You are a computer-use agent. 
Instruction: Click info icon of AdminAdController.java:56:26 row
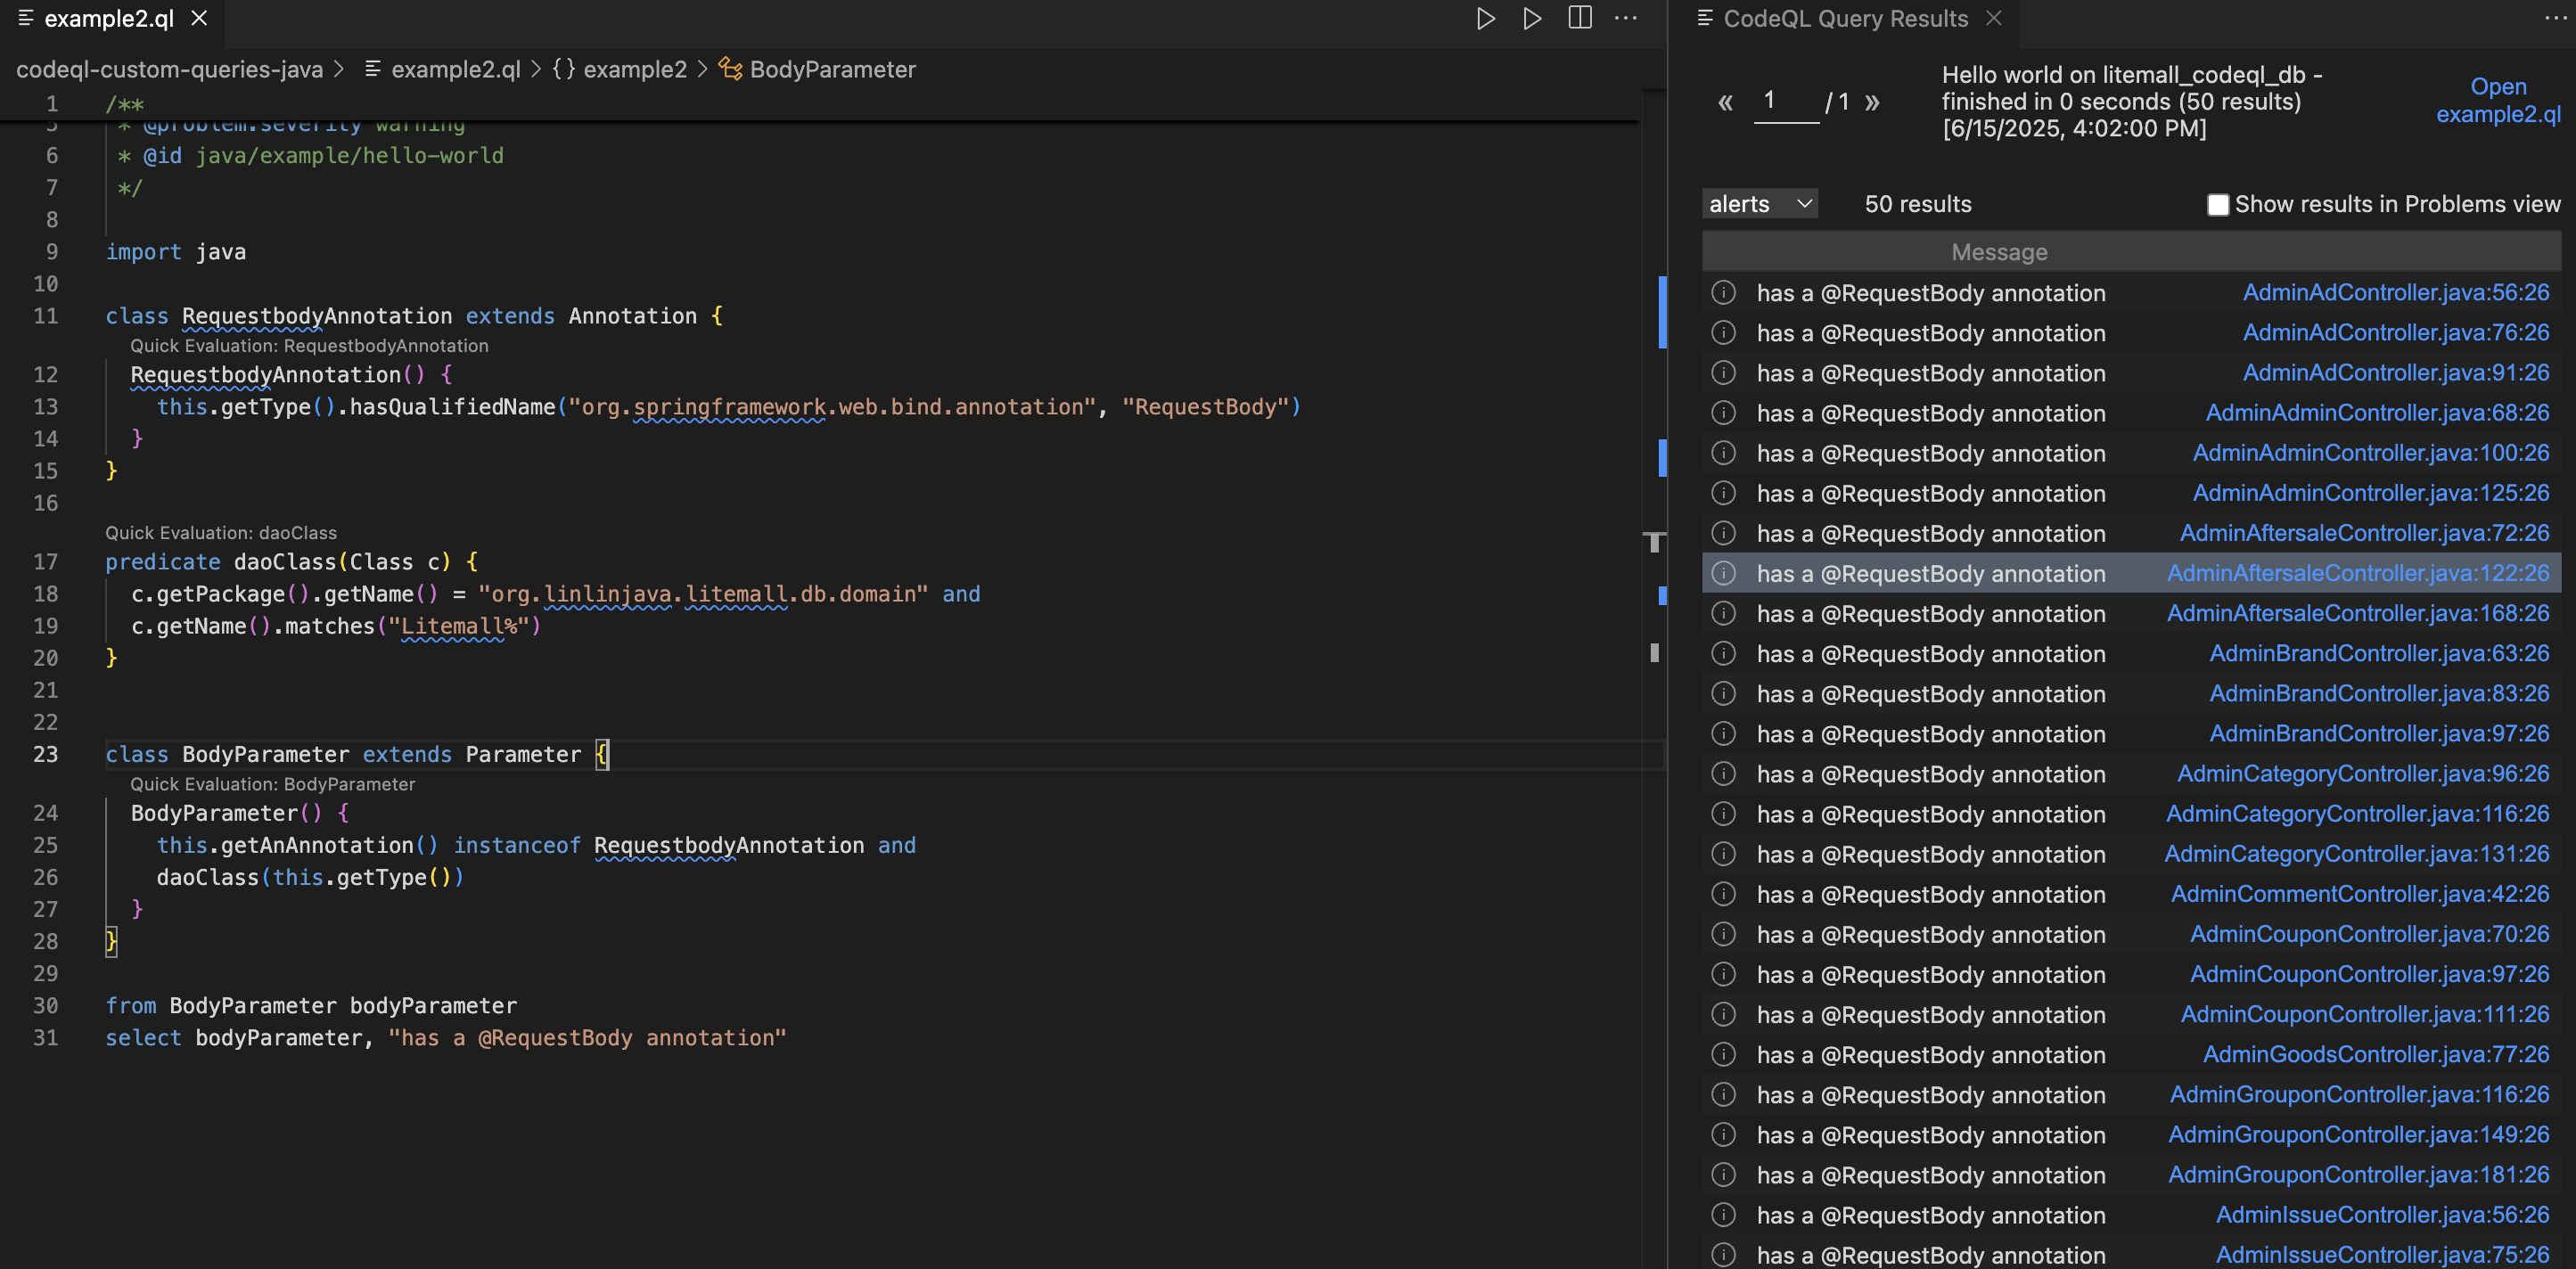(x=1723, y=292)
